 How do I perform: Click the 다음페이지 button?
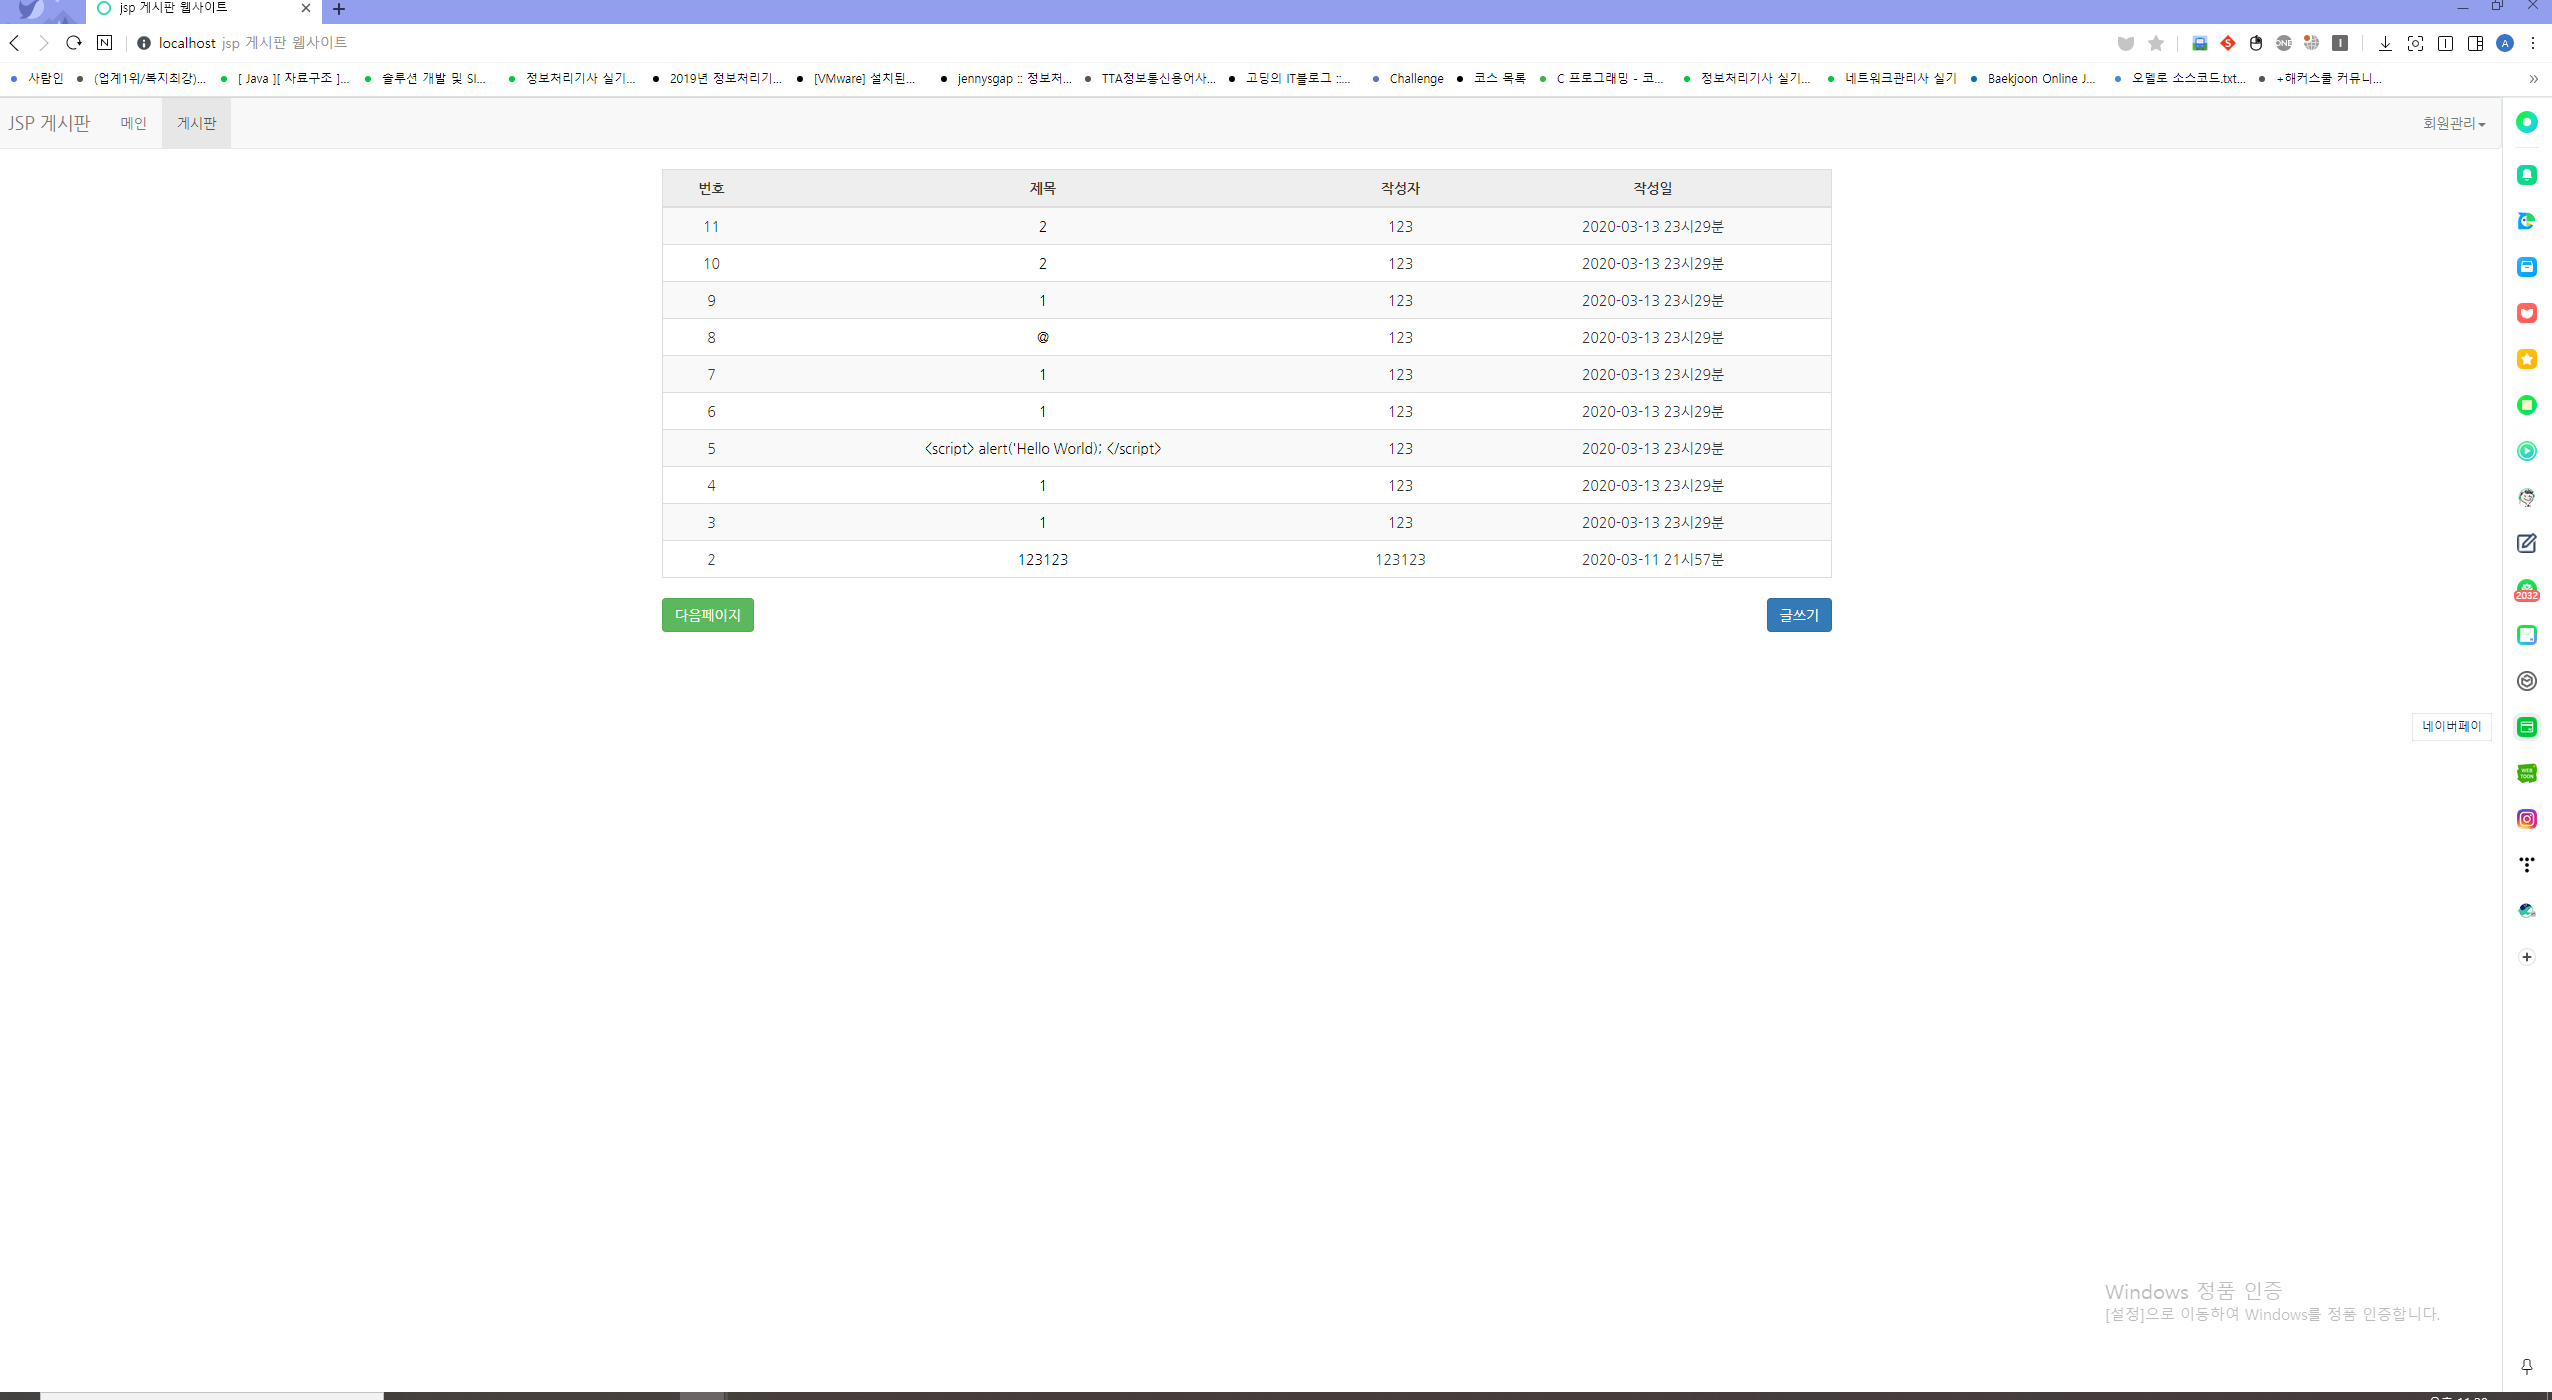tap(706, 614)
